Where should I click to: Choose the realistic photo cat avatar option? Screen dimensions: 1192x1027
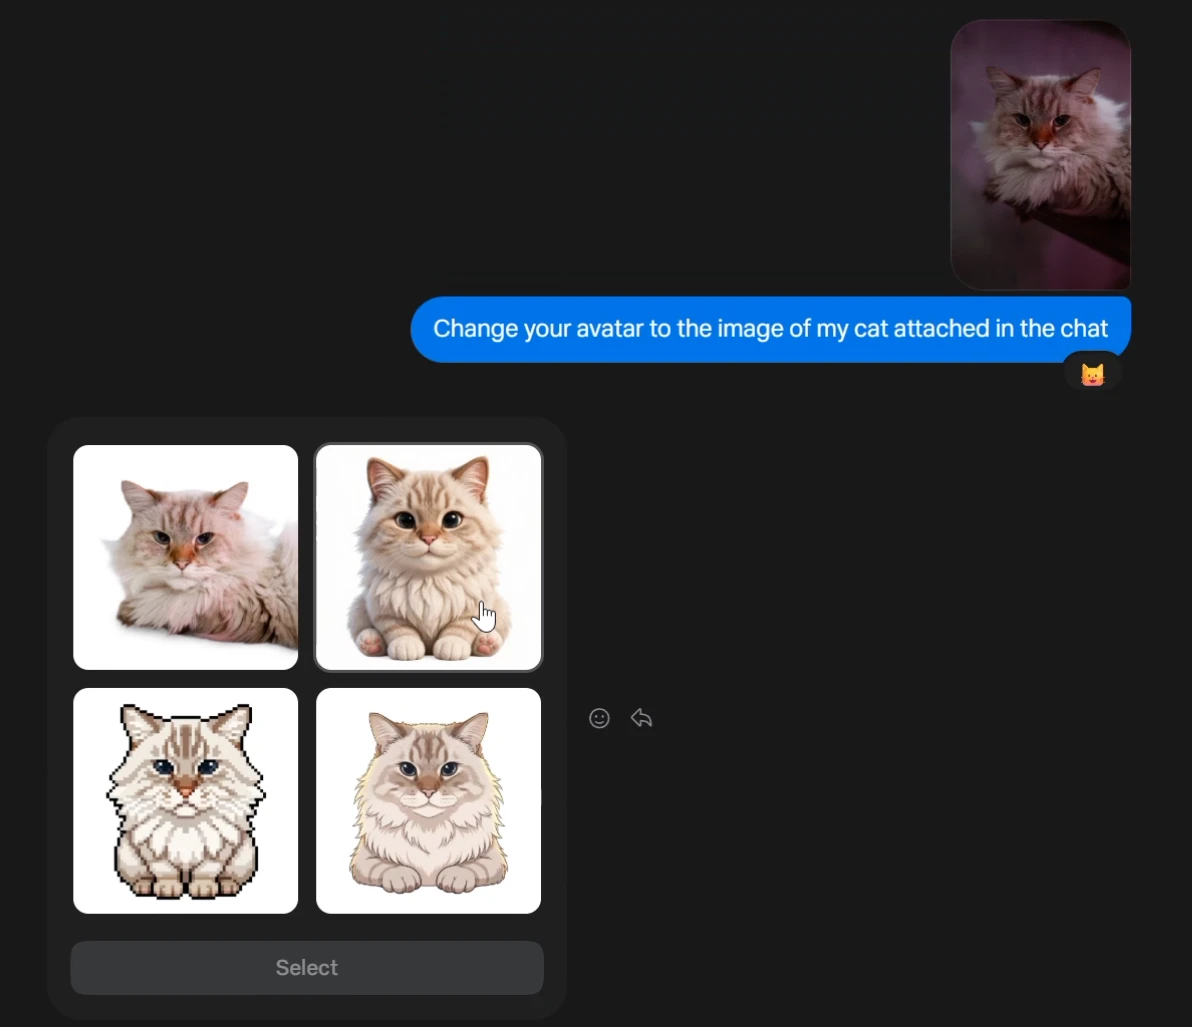[x=185, y=557]
